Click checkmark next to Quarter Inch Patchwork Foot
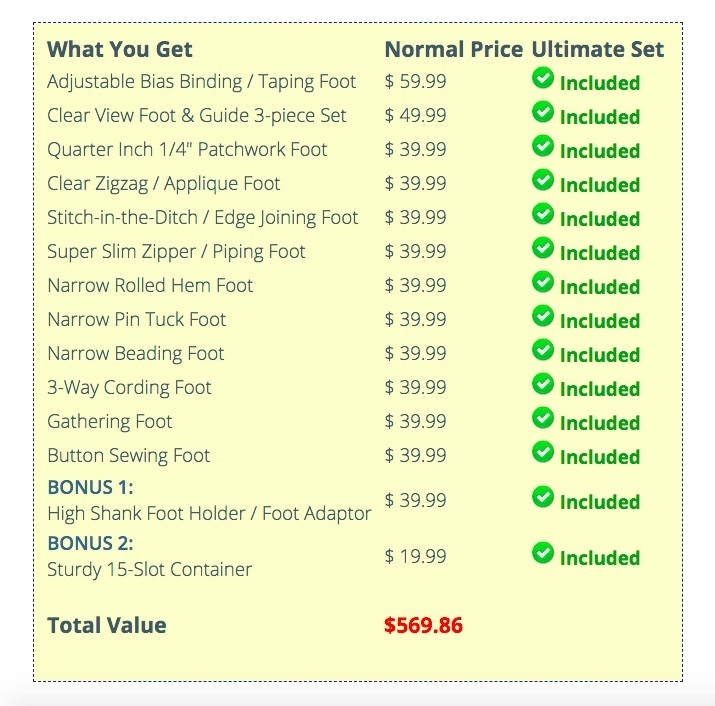This screenshot has height=706, width=715. (x=543, y=146)
